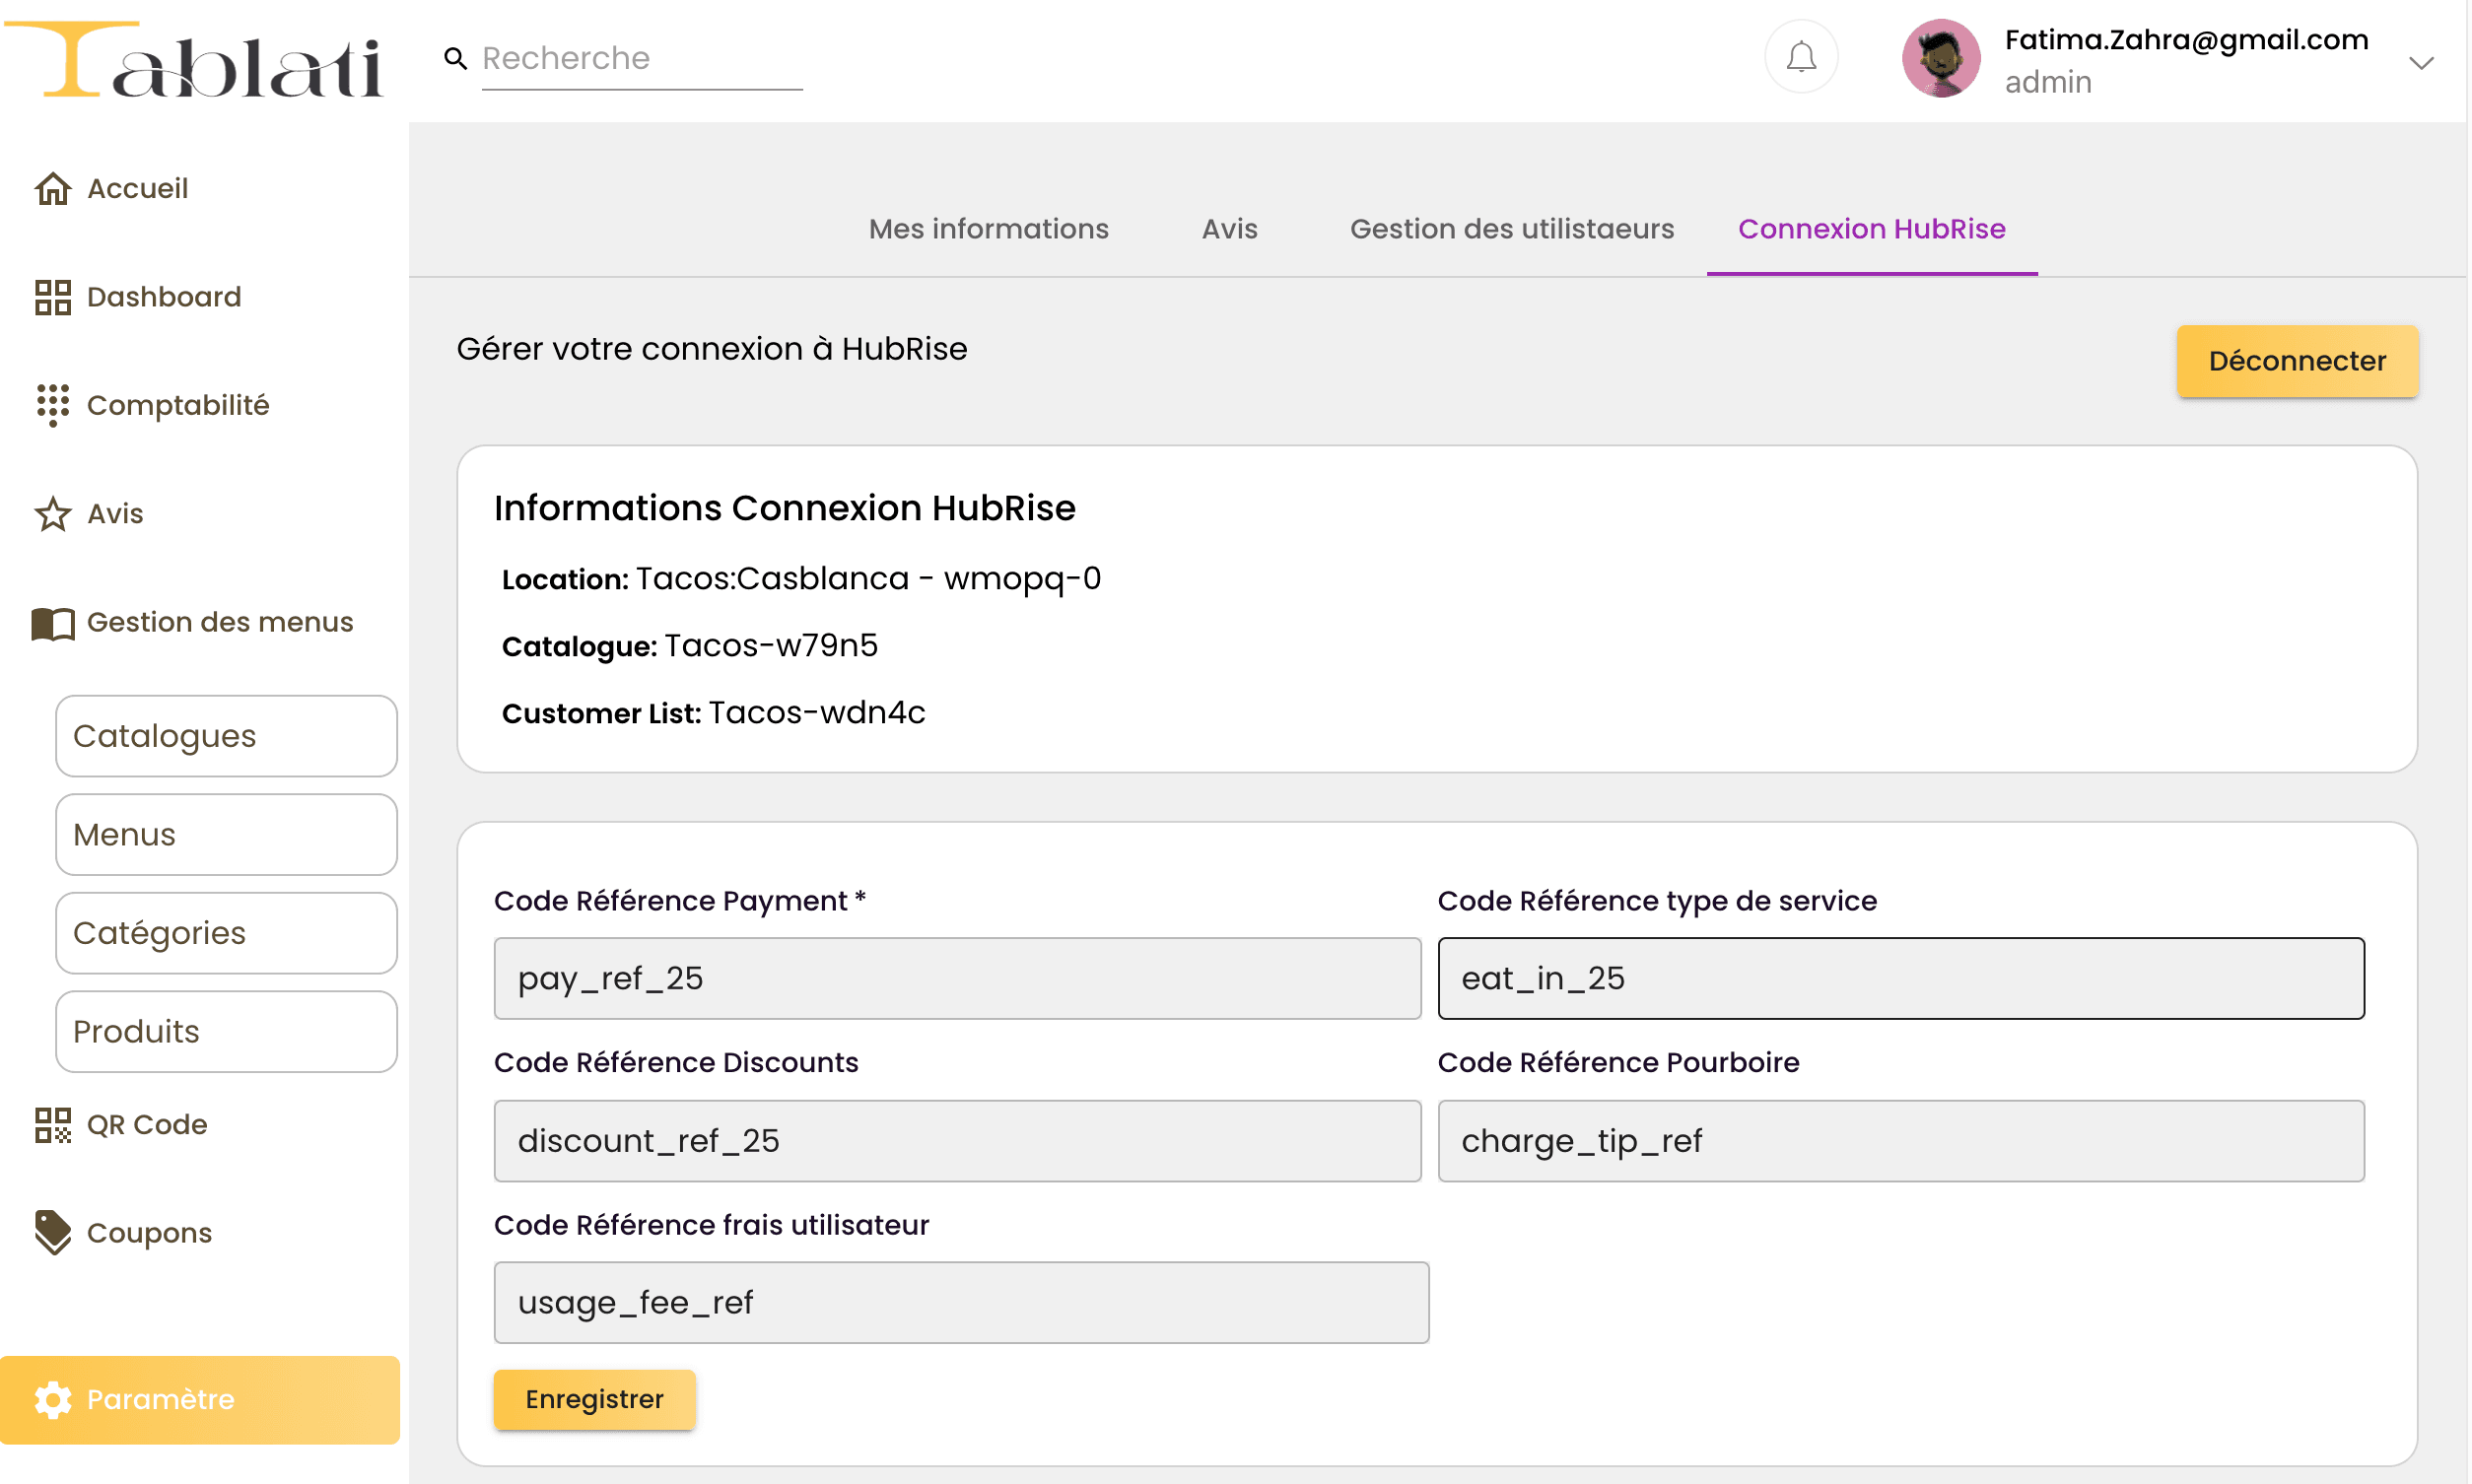Screen dimensions: 2472x1484
Task: Click the Déconnecter button
Action: click(x=2297, y=361)
